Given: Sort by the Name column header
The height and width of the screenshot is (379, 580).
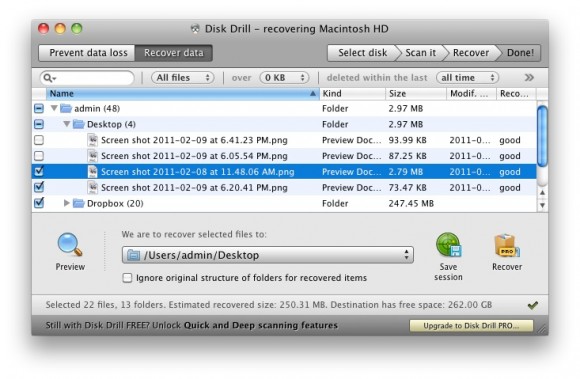Looking at the screenshot, I should pyautogui.click(x=182, y=94).
